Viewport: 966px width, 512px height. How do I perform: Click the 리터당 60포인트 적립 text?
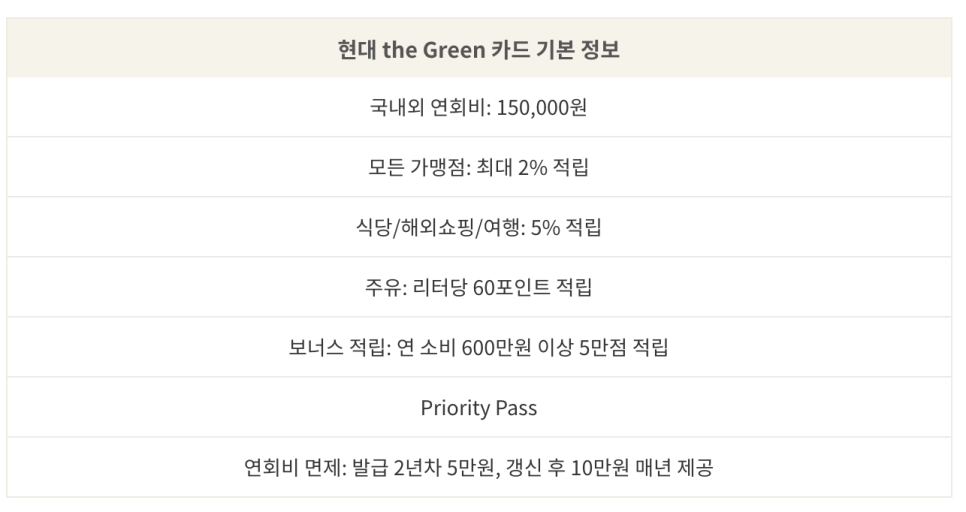click(x=502, y=287)
